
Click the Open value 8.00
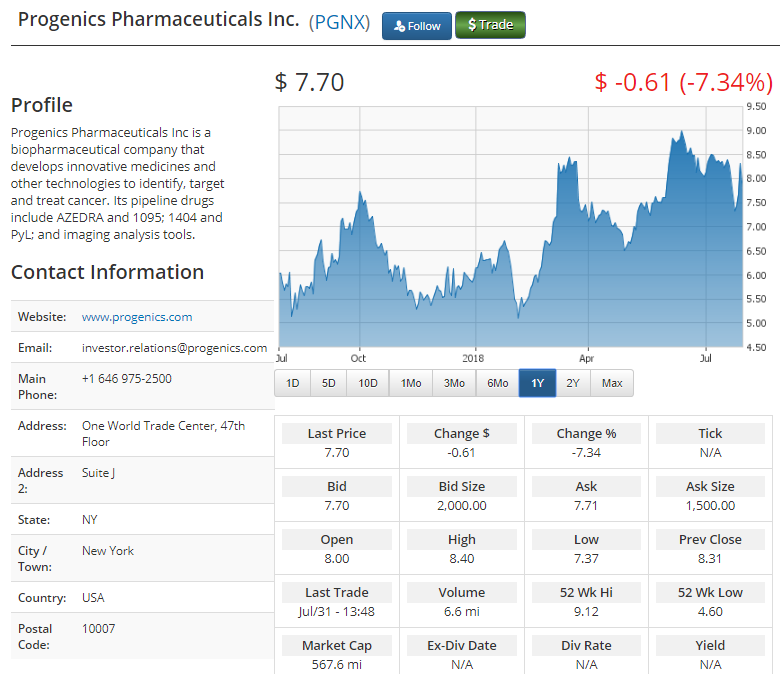(x=337, y=559)
